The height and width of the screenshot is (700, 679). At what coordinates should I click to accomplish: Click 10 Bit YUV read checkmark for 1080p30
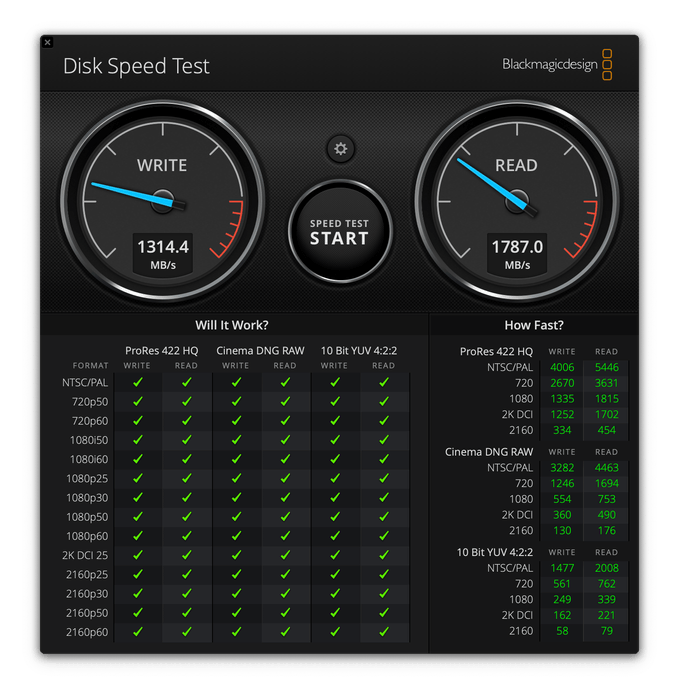pyautogui.click(x=384, y=497)
